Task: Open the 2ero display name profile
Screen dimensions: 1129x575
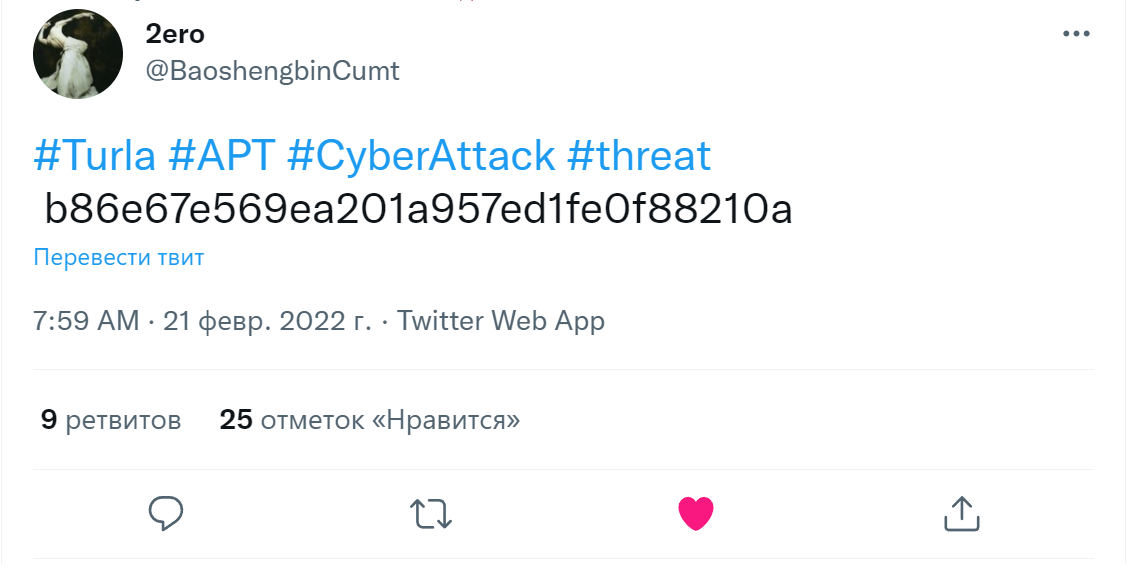Action: tap(175, 34)
